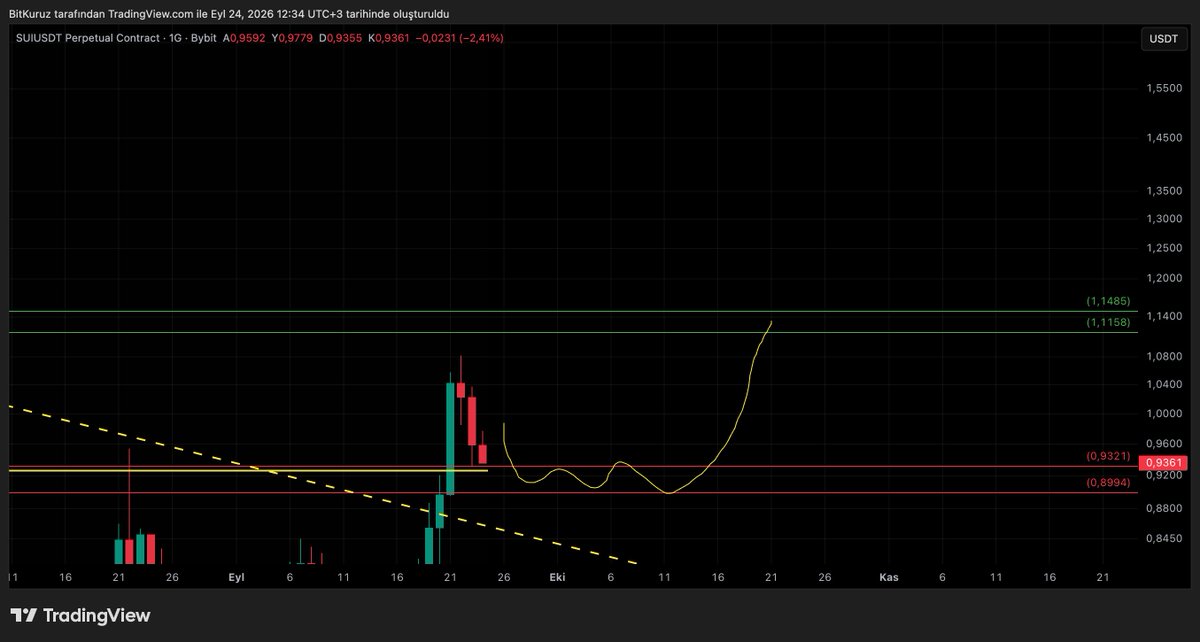Click the 0,9600 price axis value
This screenshot has height=642, width=1200.
(x=1164, y=444)
